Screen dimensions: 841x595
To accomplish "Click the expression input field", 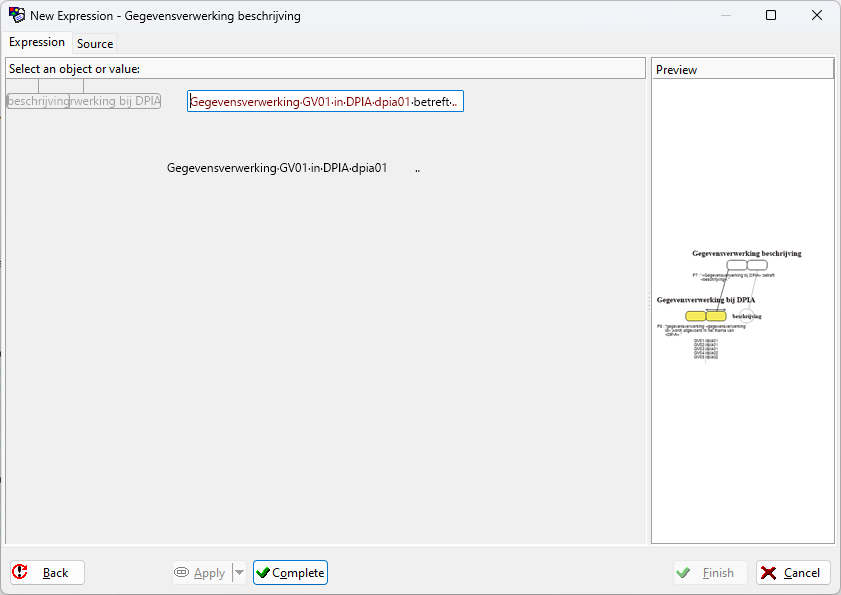I will click(325, 102).
